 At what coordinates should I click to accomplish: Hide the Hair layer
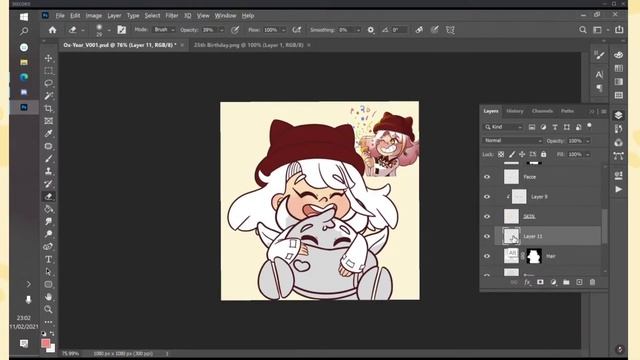coord(487,256)
